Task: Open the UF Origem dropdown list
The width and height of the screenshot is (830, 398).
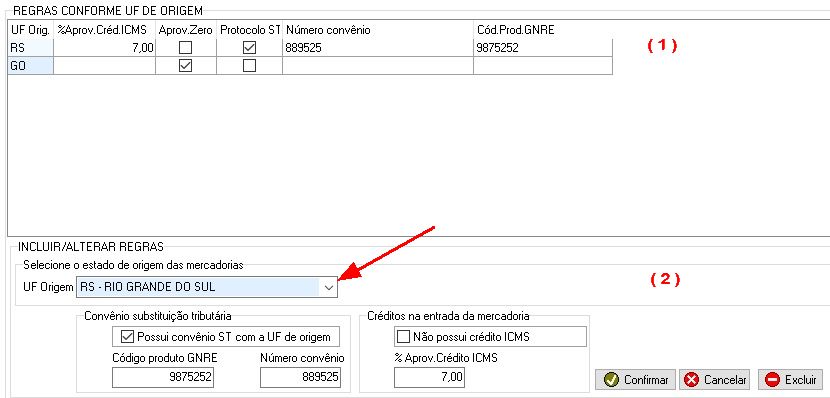Action: coord(329,287)
